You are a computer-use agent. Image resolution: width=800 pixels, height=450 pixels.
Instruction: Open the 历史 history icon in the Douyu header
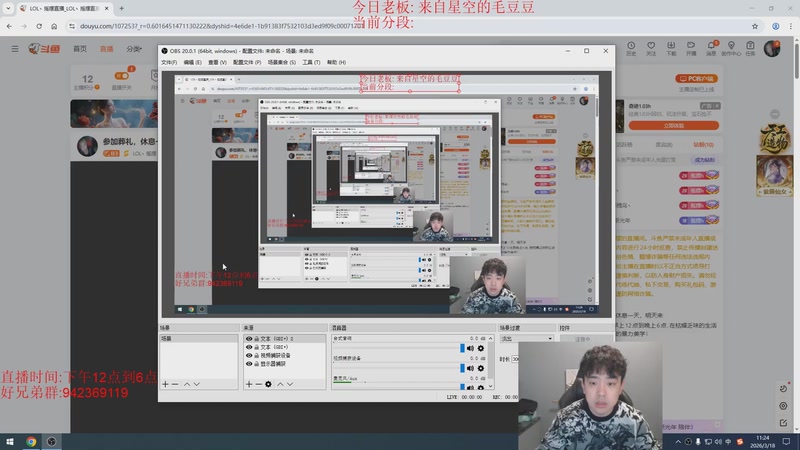click(631, 48)
